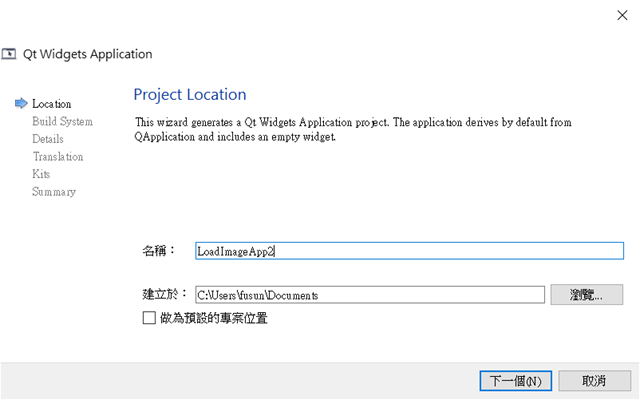Viewport: 640px width, 400px height.
Task: Select the Location step in sidebar
Action: click(x=51, y=104)
